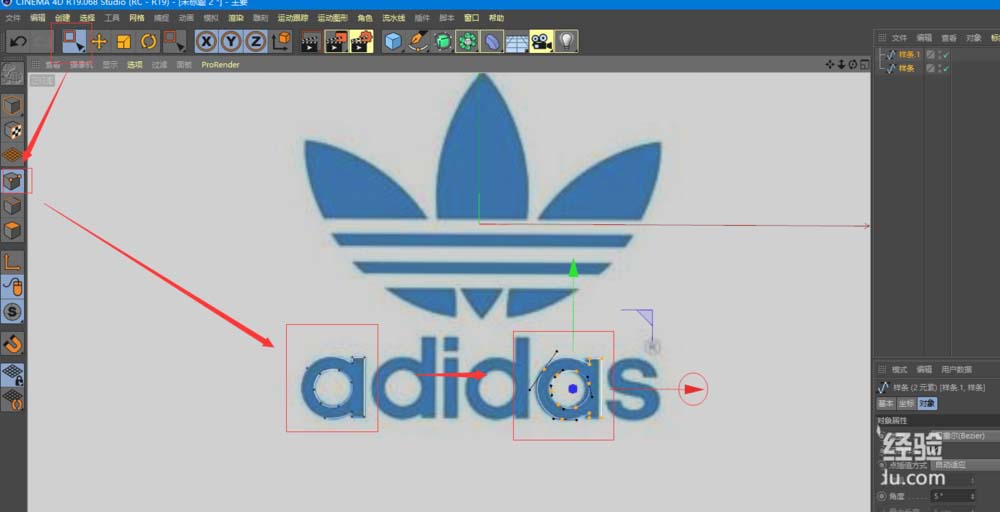Click the green array flower icon
Viewport: 1000px width, 512px height.
tap(467, 42)
